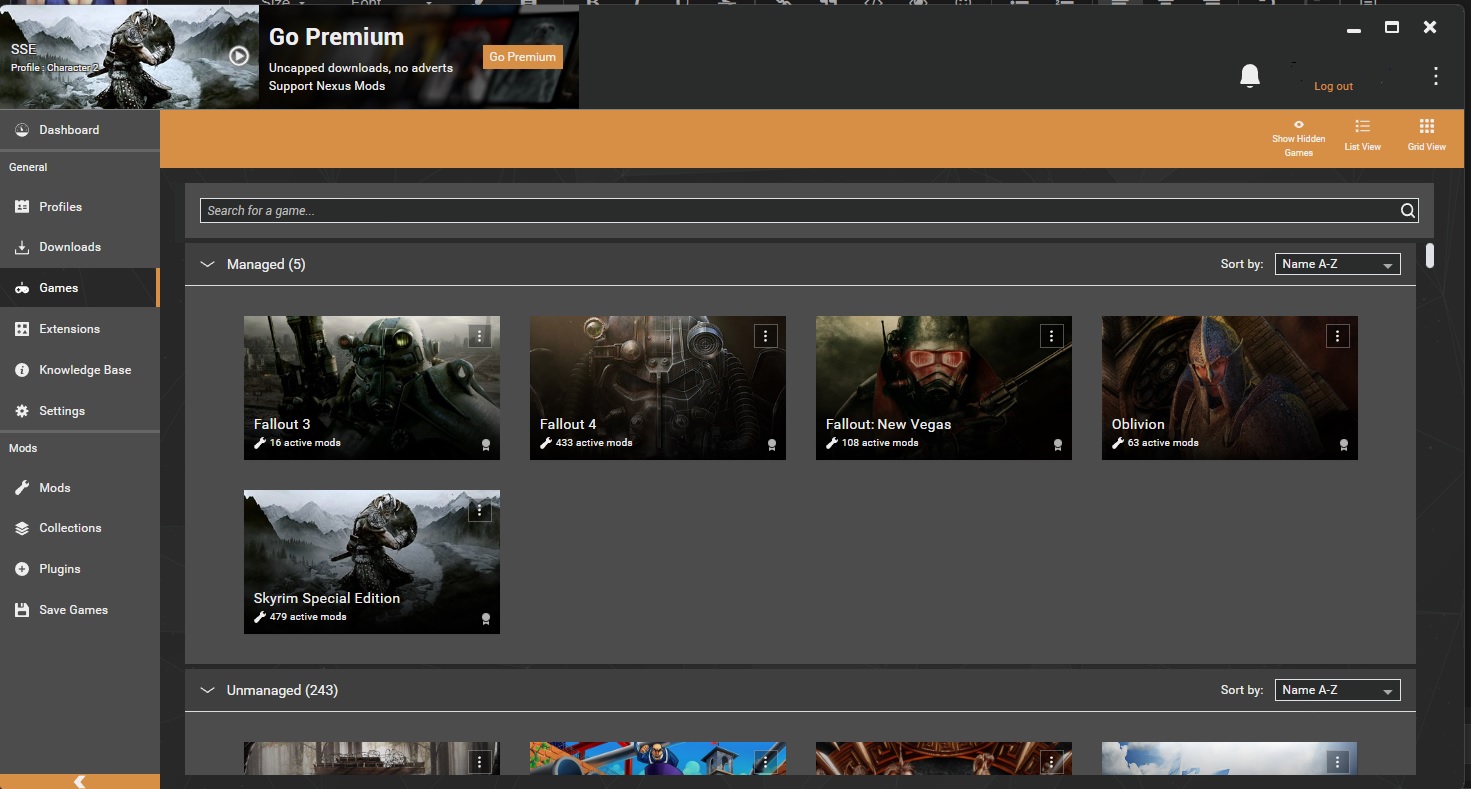
Task: Switch to List View
Action: coord(1362,136)
